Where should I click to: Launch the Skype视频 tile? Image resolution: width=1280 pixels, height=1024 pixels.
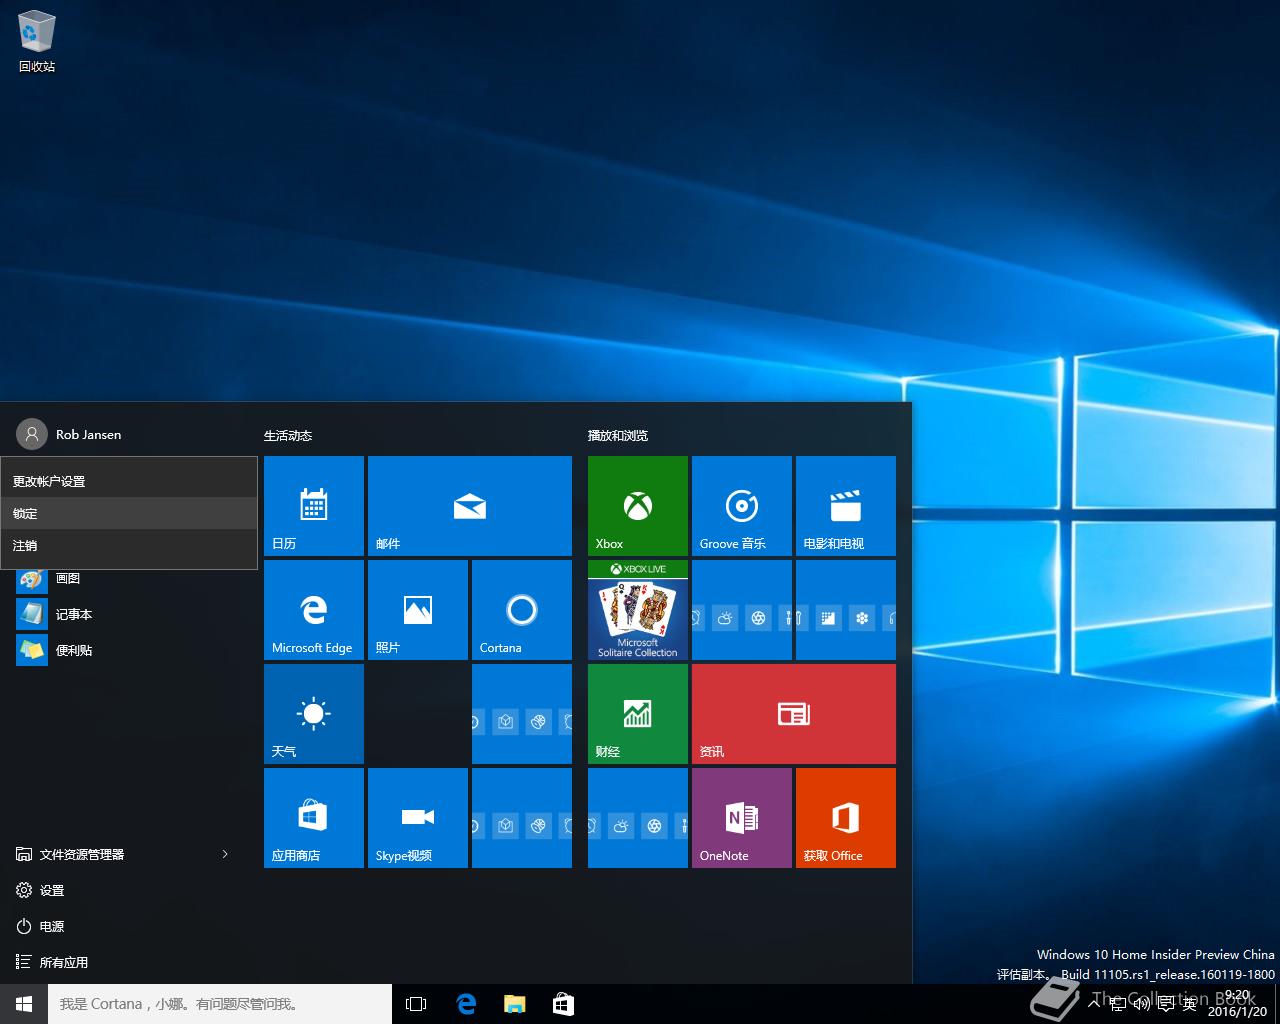pos(418,818)
